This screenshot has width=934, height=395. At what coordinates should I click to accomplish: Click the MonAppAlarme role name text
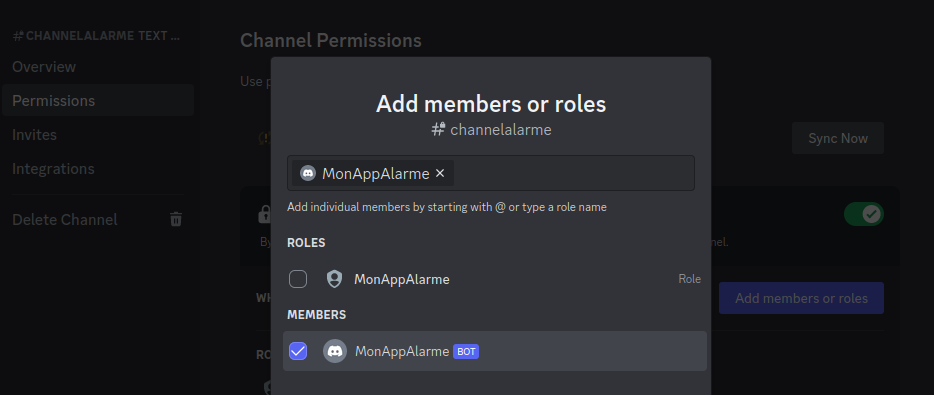(401, 279)
